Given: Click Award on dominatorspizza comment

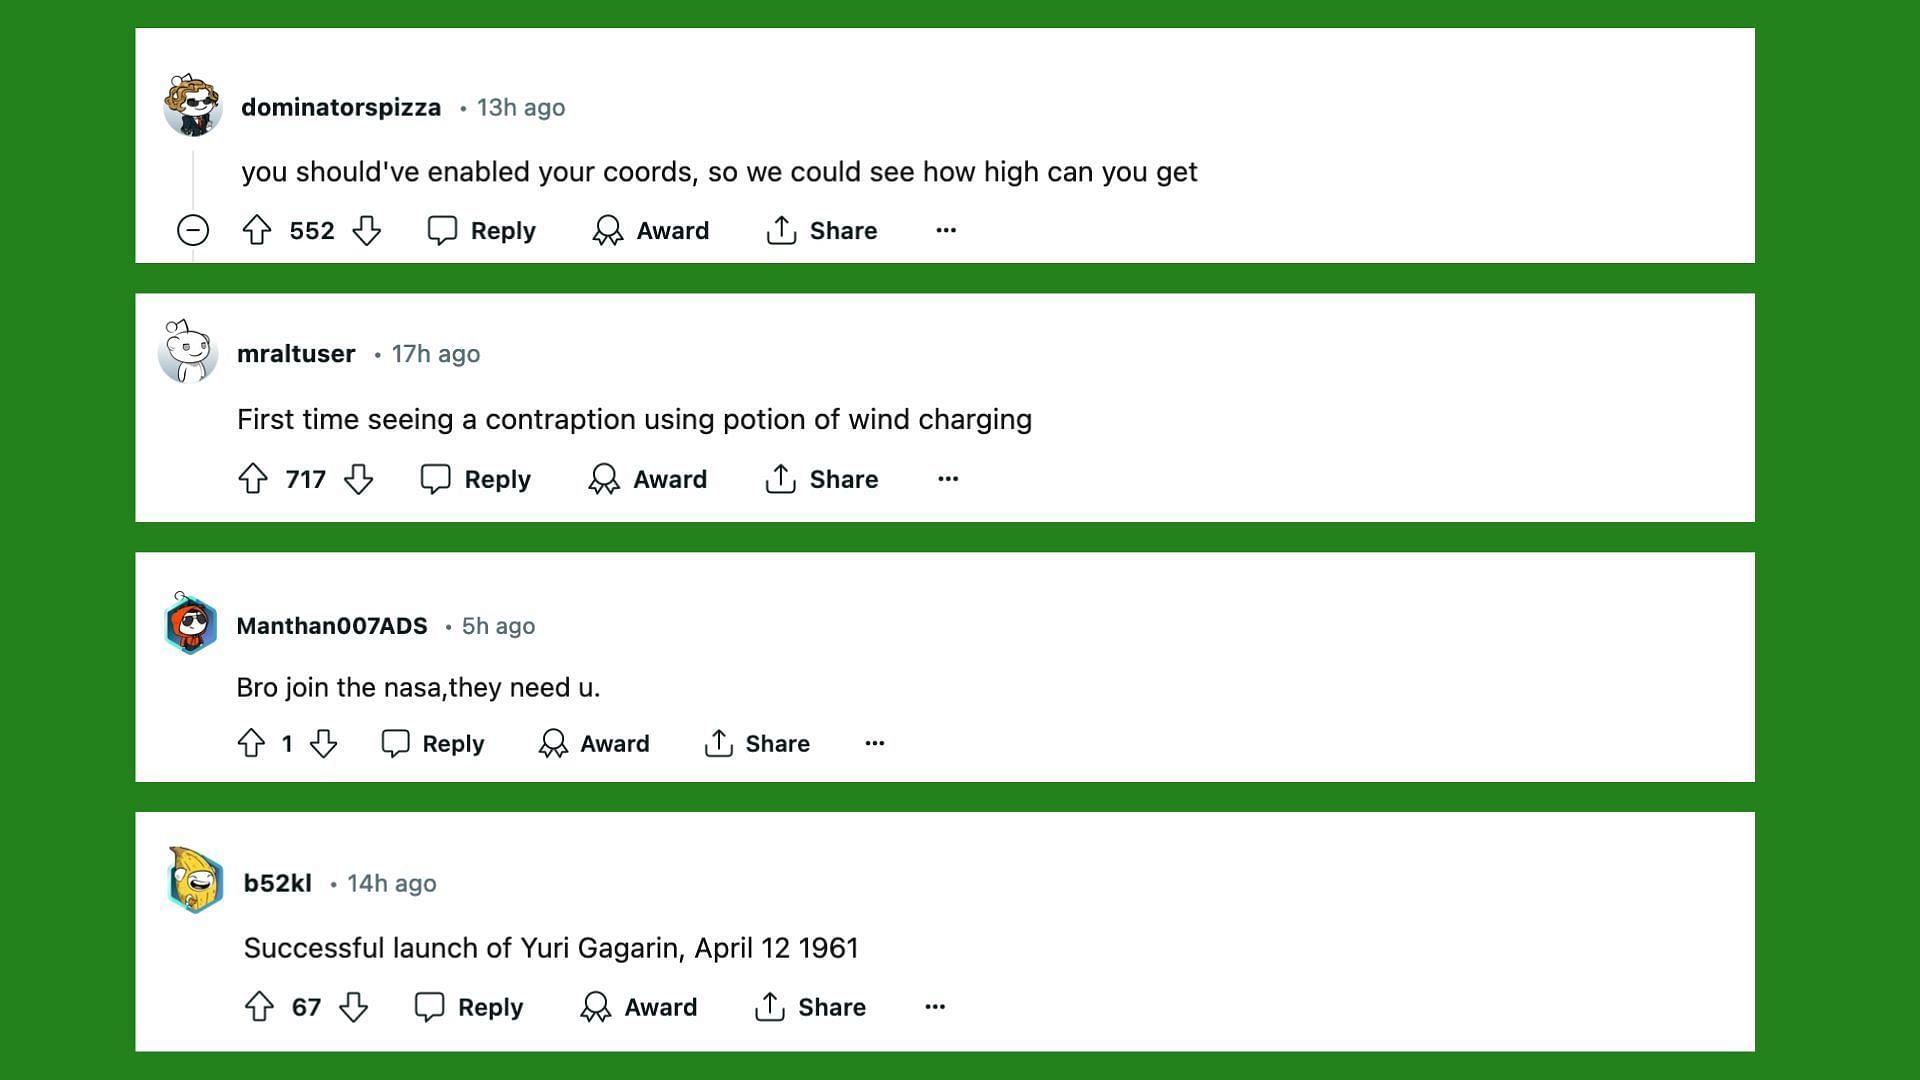Looking at the screenshot, I should tap(651, 231).
